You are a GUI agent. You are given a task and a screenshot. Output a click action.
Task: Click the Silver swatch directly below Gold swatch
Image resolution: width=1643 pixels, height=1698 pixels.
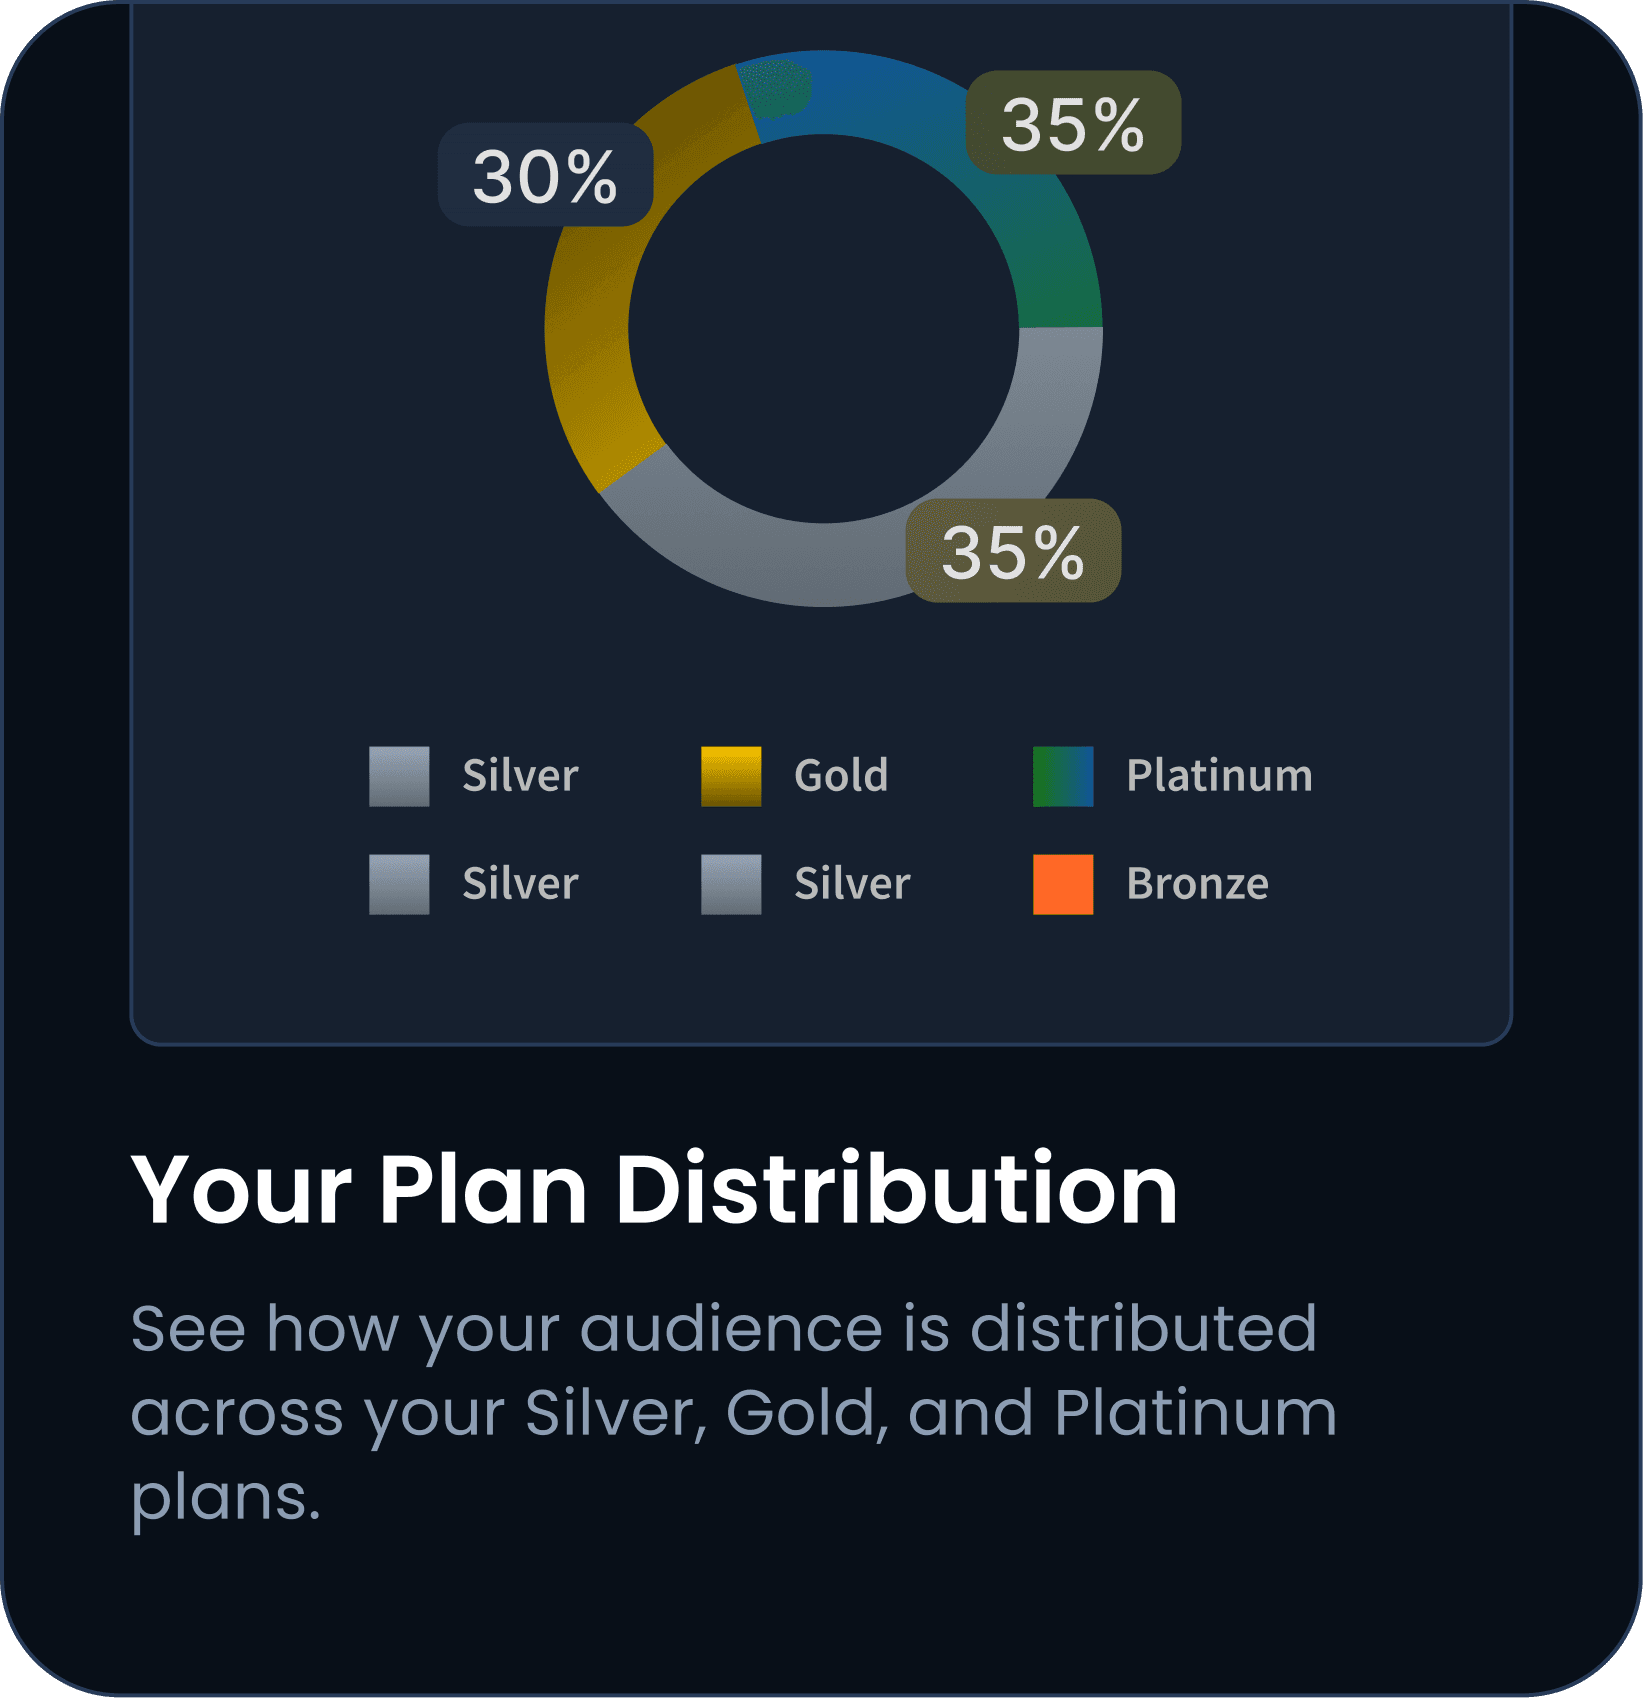click(x=731, y=884)
